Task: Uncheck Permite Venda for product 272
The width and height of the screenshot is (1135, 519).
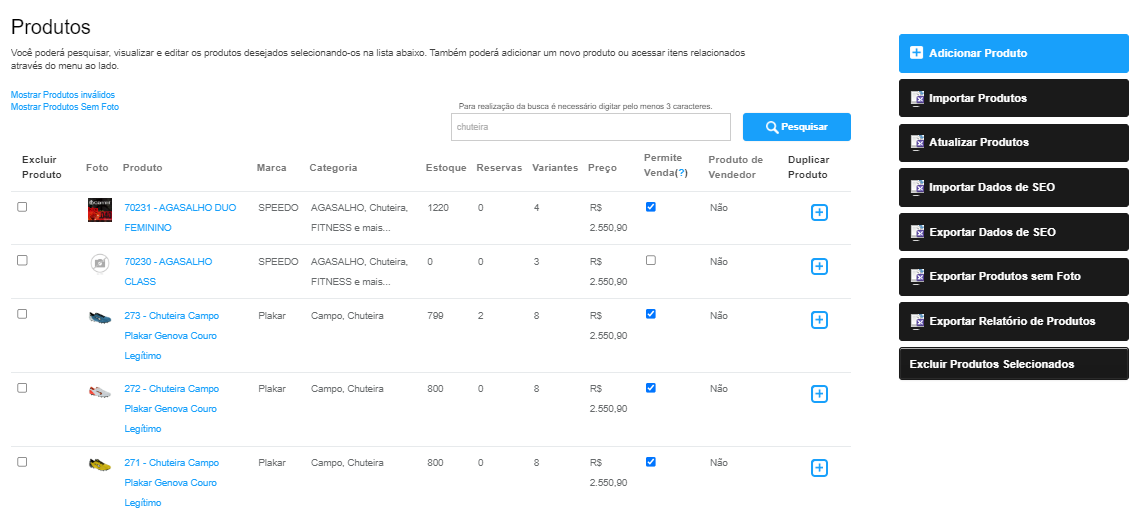Action: coord(651,388)
